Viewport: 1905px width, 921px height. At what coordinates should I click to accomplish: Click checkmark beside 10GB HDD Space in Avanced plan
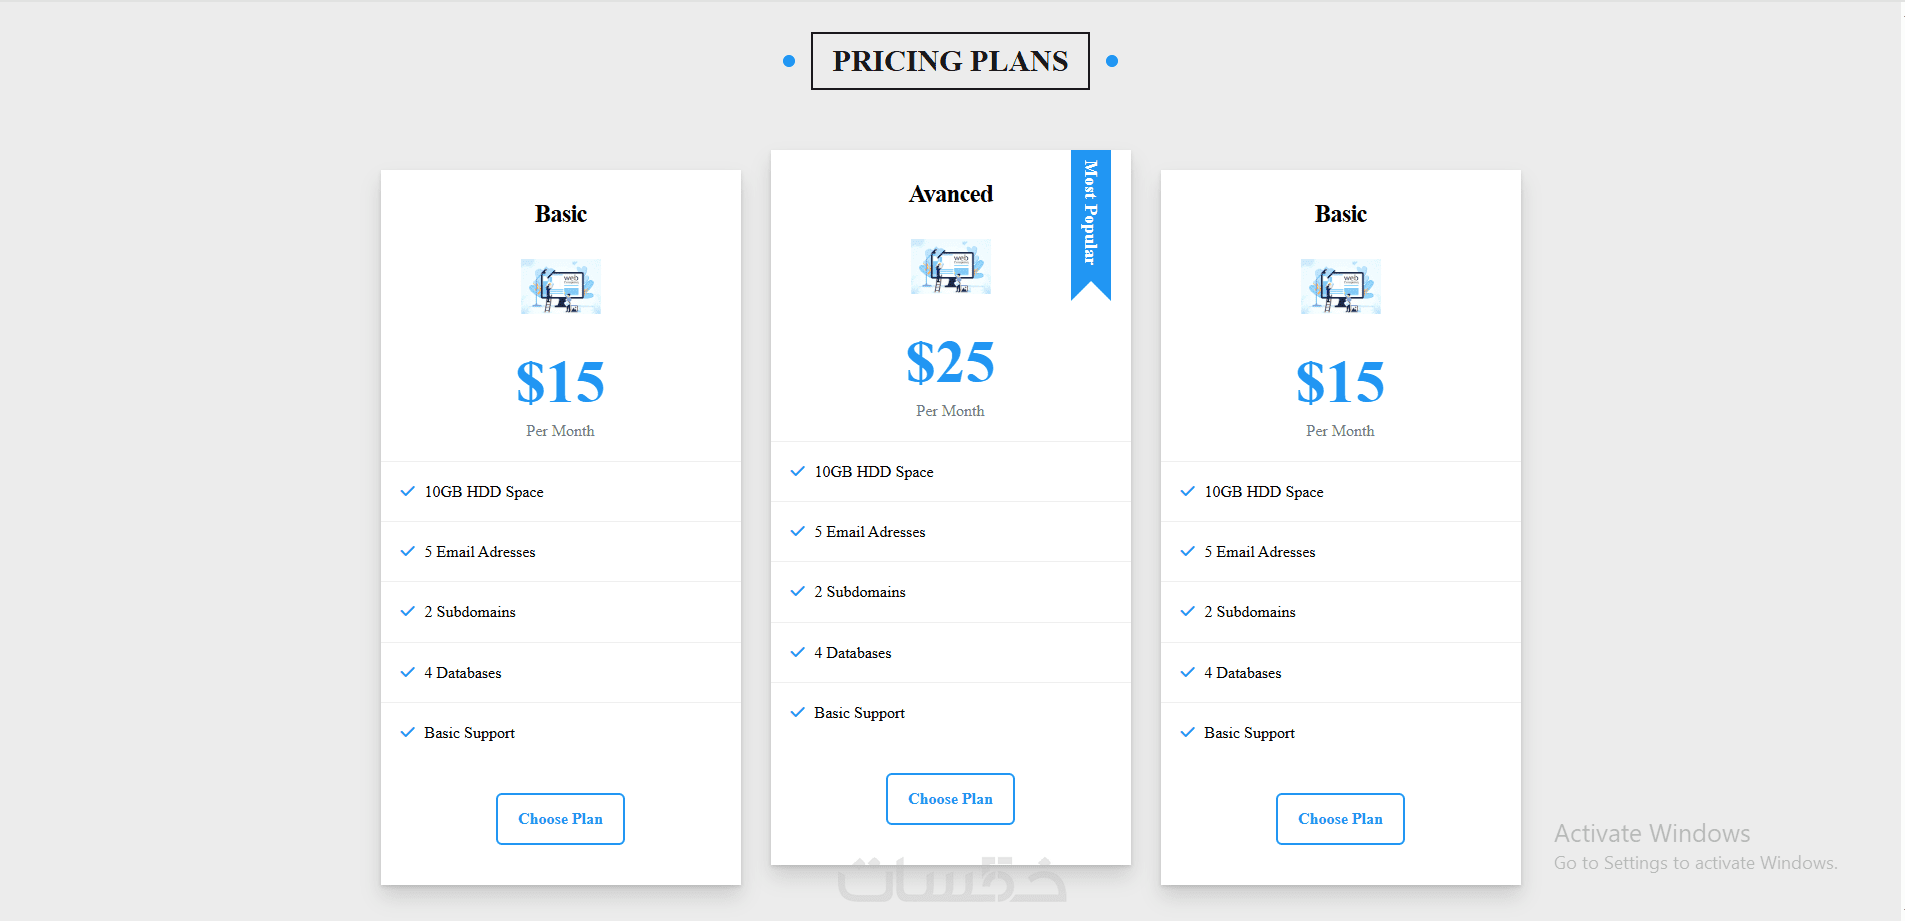[x=797, y=471]
